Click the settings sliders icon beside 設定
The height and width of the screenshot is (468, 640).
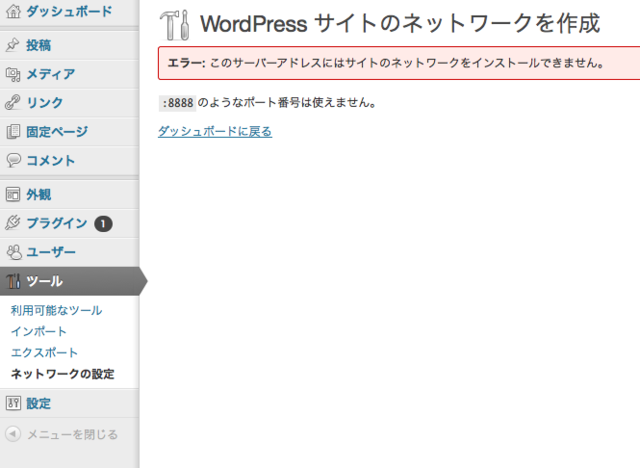coord(13,403)
